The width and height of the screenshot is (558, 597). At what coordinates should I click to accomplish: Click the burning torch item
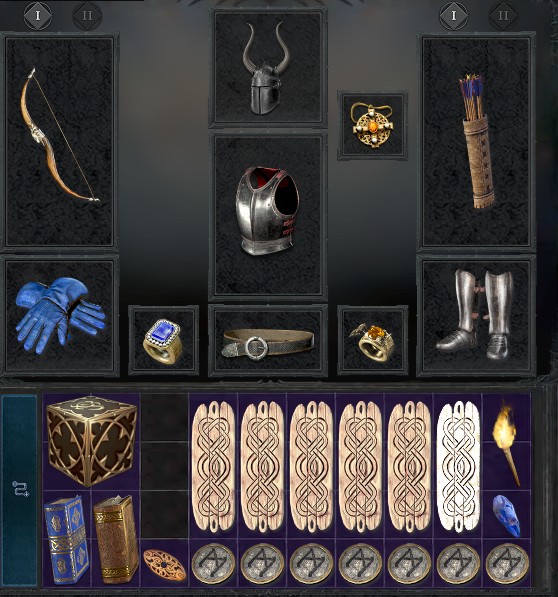tap(506, 443)
